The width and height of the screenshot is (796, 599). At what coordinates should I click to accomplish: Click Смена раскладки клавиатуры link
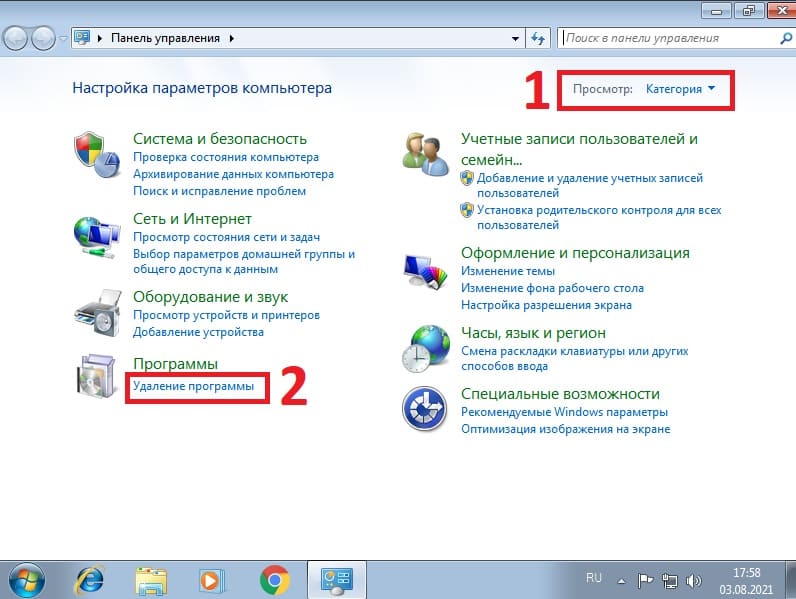click(x=575, y=358)
